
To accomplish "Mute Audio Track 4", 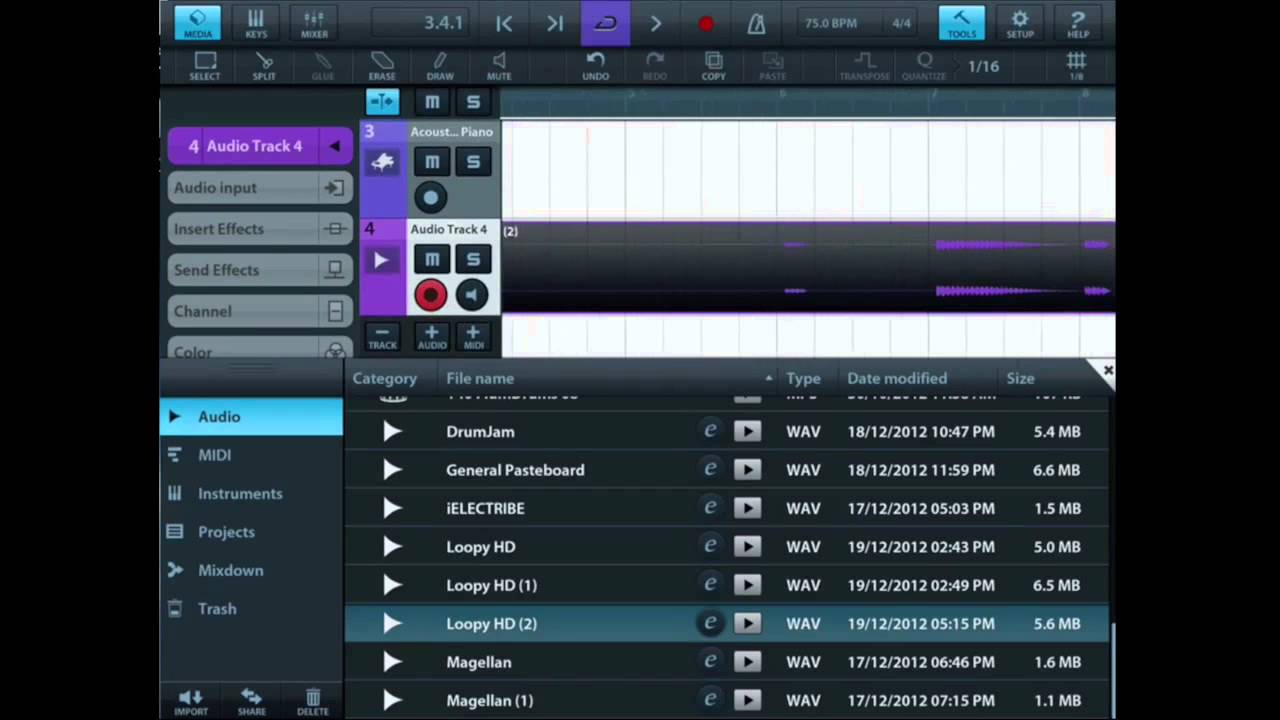I will (432, 259).
